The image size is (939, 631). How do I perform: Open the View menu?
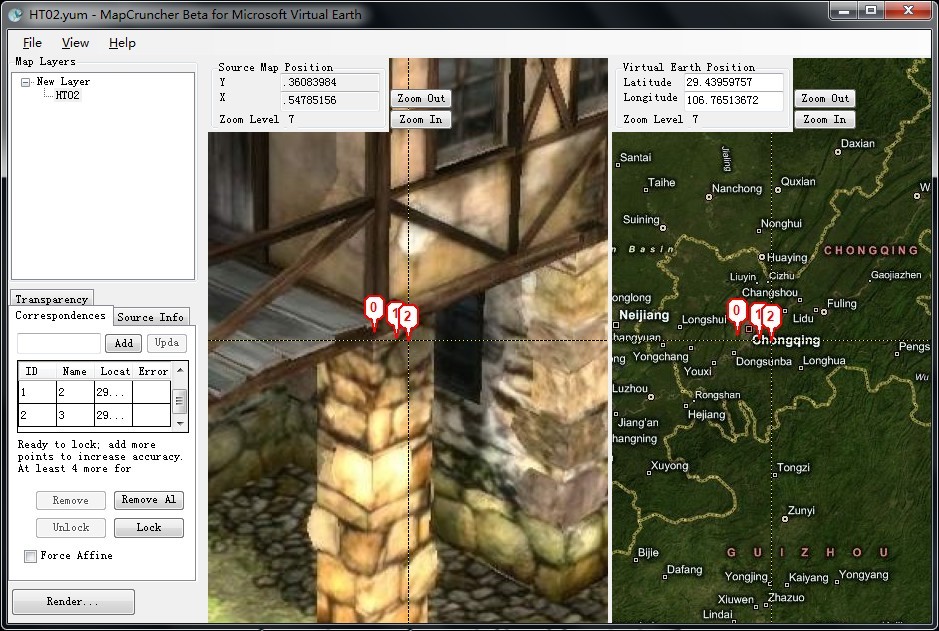[x=75, y=43]
